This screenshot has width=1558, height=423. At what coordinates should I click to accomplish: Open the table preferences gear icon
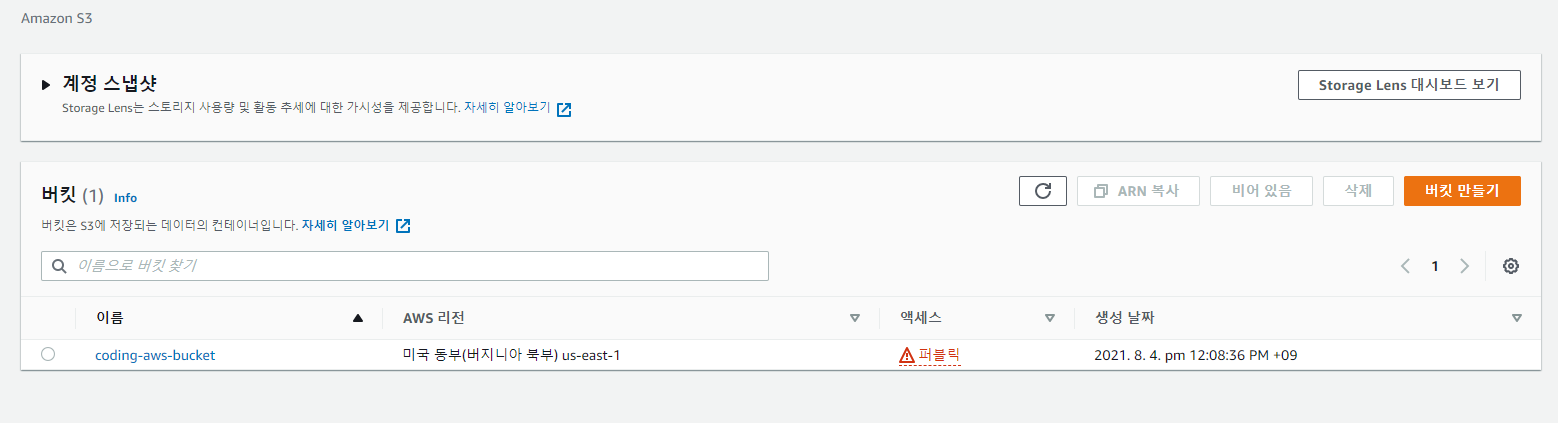click(x=1511, y=266)
